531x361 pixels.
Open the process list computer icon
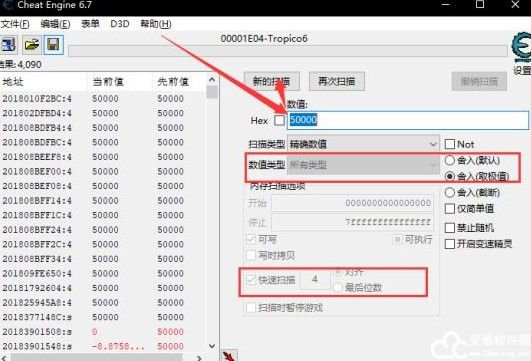8,45
